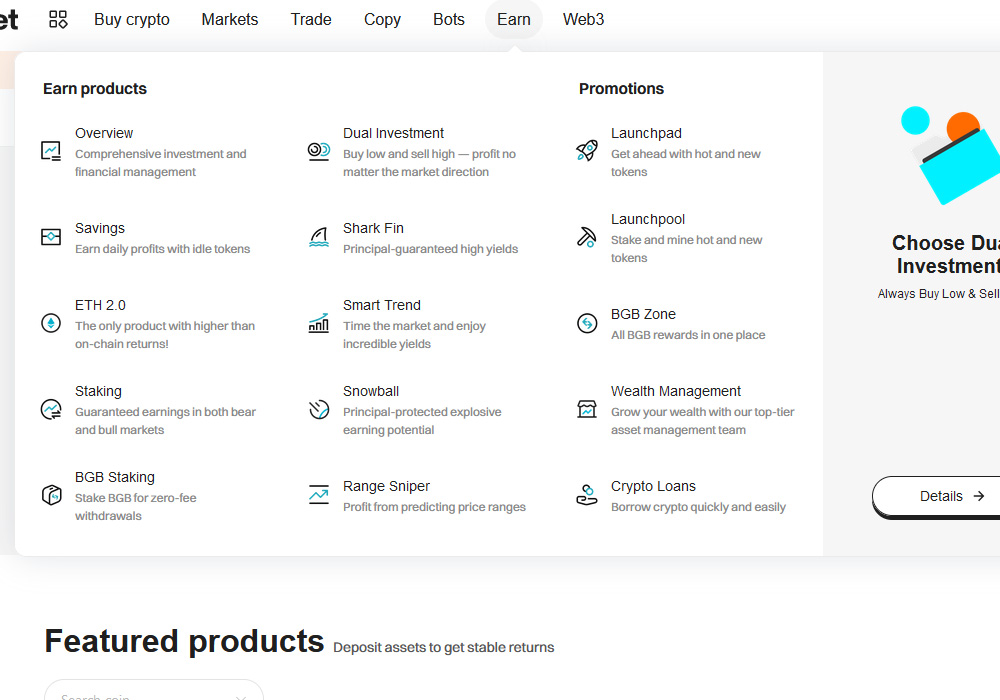Image resolution: width=1000 pixels, height=700 pixels.
Task: Click the Snowball icon
Action: coord(319,409)
